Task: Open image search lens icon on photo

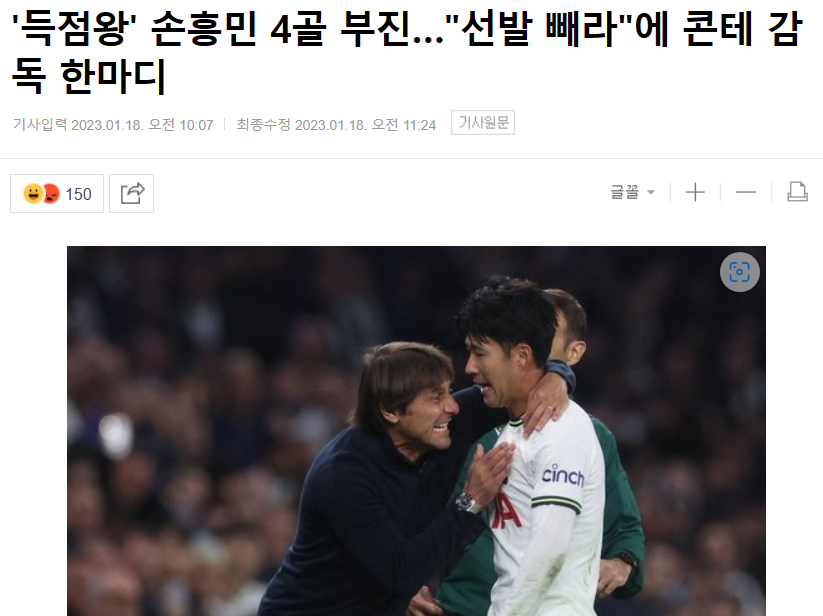Action: 740,272
